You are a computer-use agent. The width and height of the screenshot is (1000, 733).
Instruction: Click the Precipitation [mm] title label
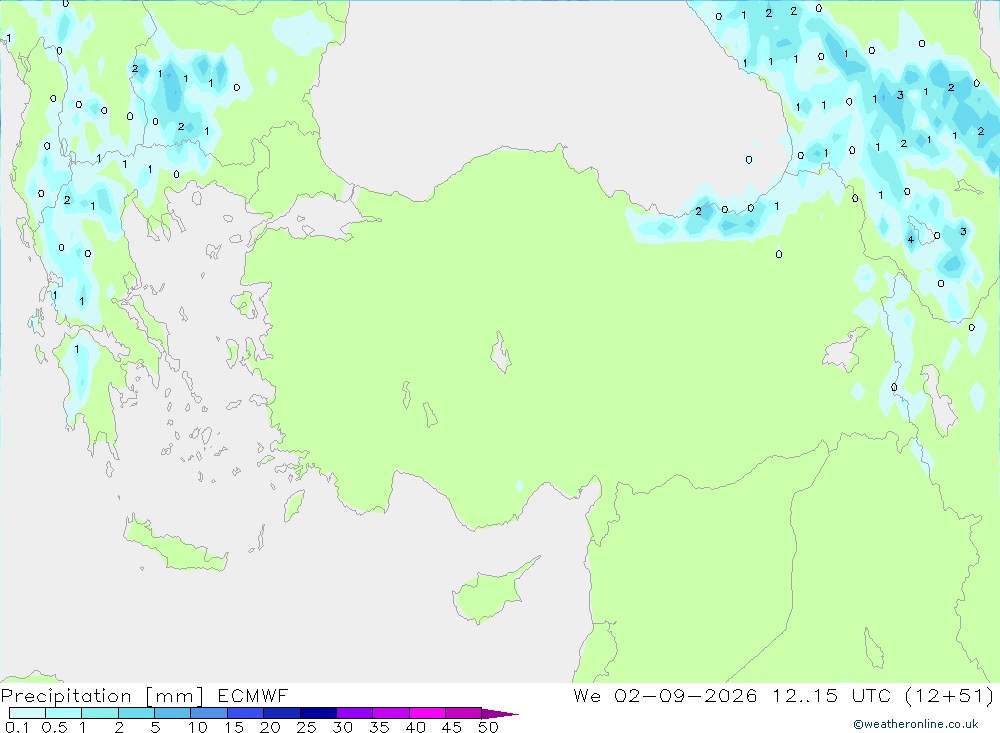pos(102,695)
